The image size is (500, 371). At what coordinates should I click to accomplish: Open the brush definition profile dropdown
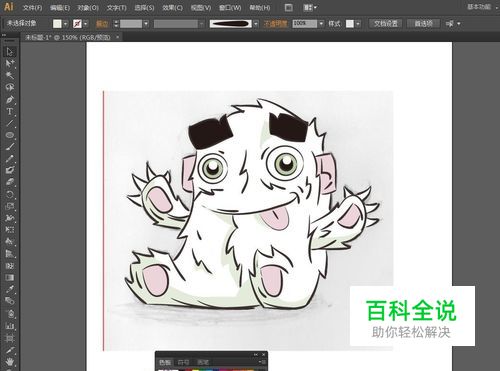[x=256, y=24]
